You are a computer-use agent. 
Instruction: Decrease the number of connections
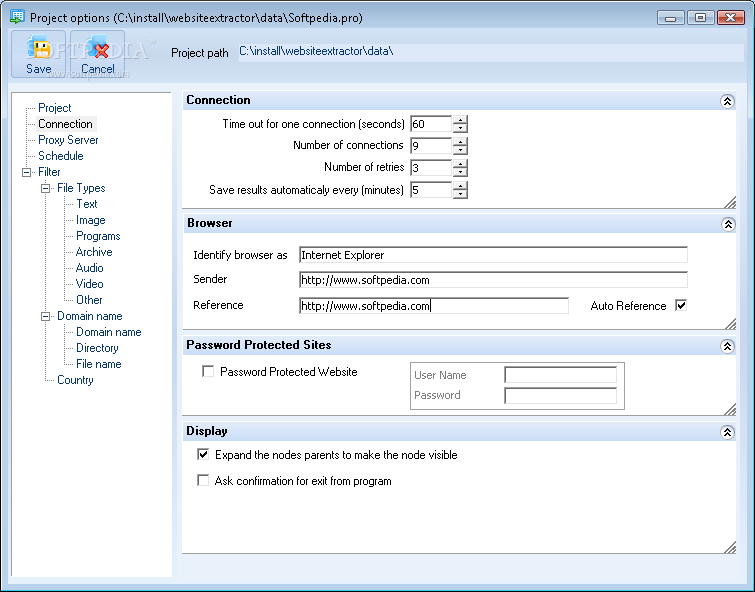pyautogui.click(x=460, y=150)
